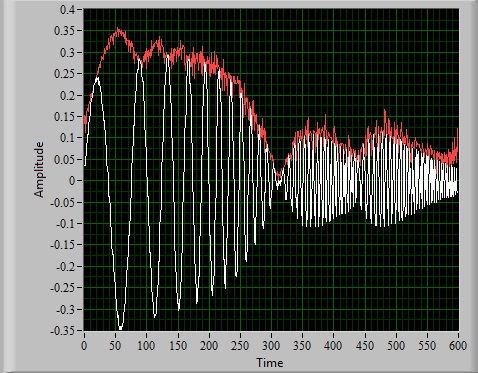Click the red envelope dip near time 310
The height and width of the screenshot is (373, 478).
(x=279, y=174)
